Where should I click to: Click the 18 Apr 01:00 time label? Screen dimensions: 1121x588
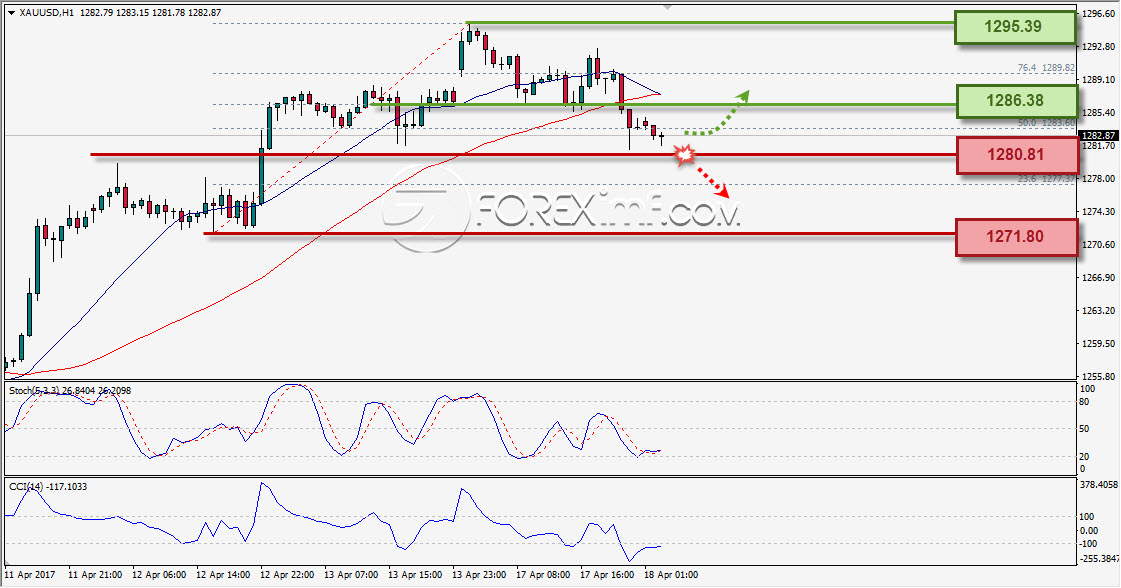pos(671,574)
